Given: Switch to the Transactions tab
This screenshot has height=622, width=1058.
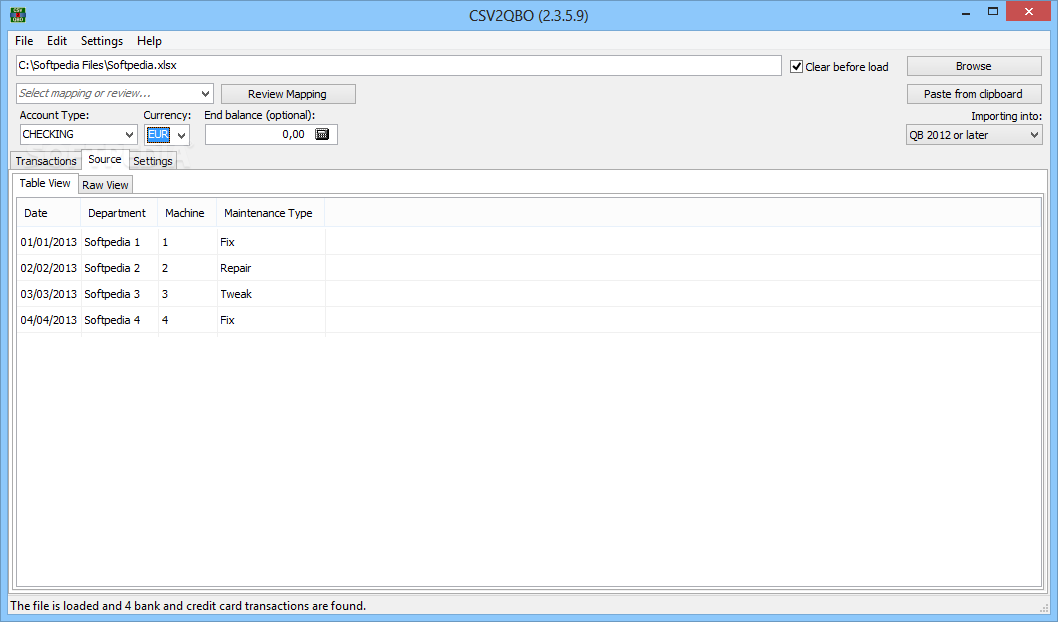Looking at the screenshot, I should [46, 161].
